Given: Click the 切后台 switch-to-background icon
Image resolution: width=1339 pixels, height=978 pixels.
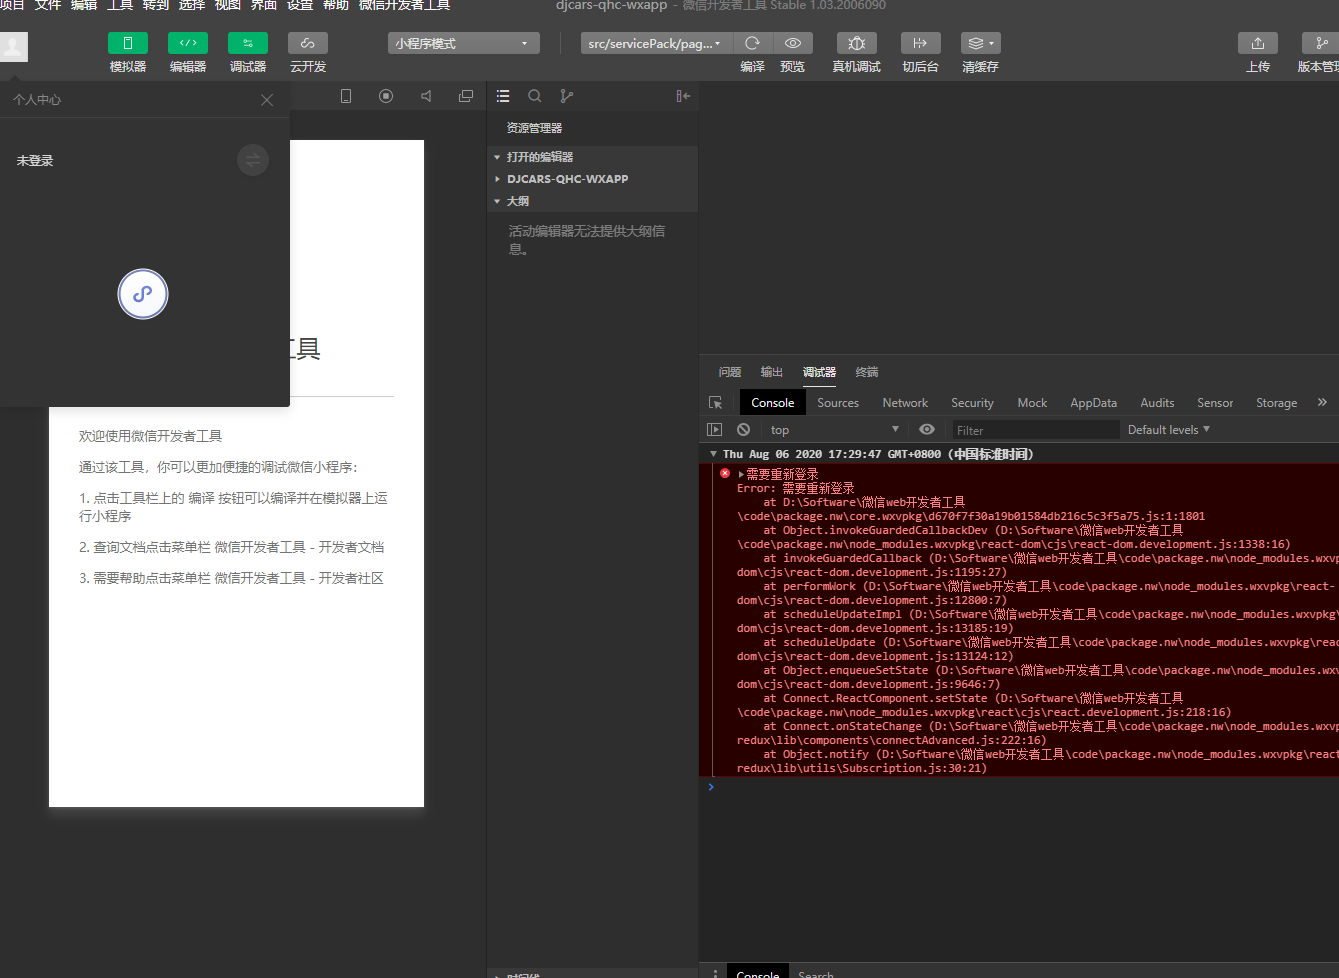Looking at the screenshot, I should click(921, 43).
